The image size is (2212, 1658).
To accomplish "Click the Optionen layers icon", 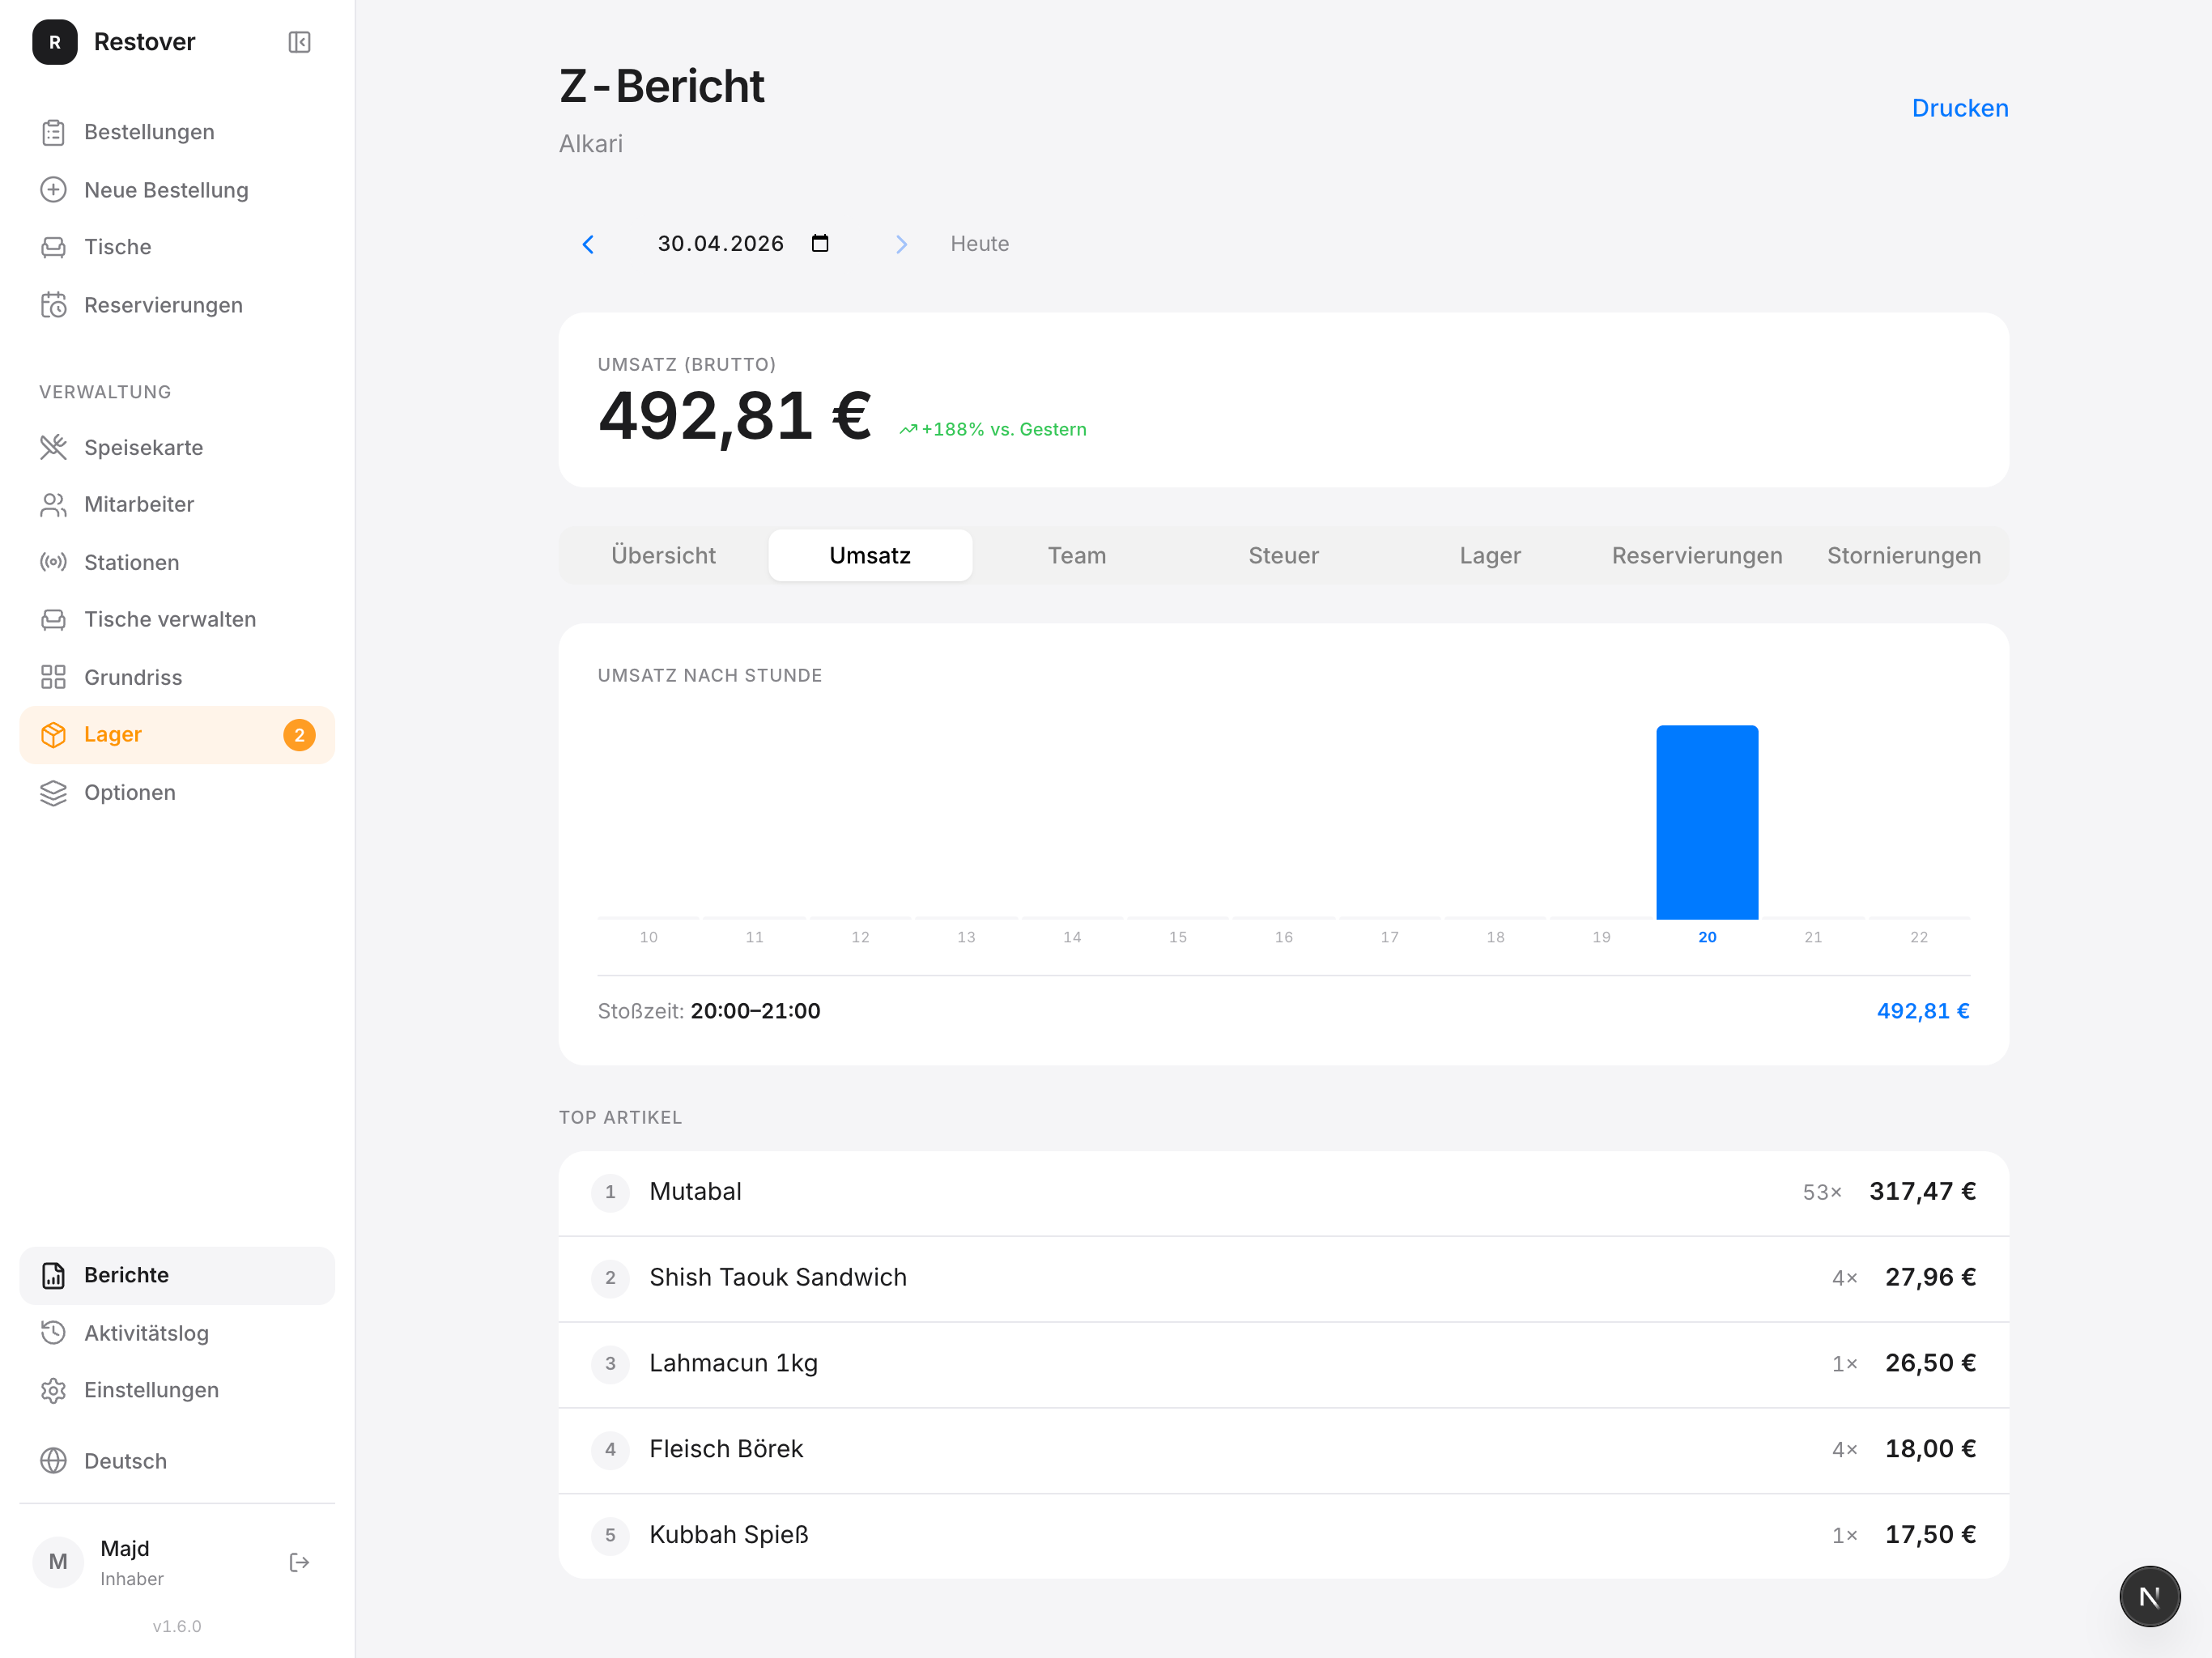I will (53, 793).
